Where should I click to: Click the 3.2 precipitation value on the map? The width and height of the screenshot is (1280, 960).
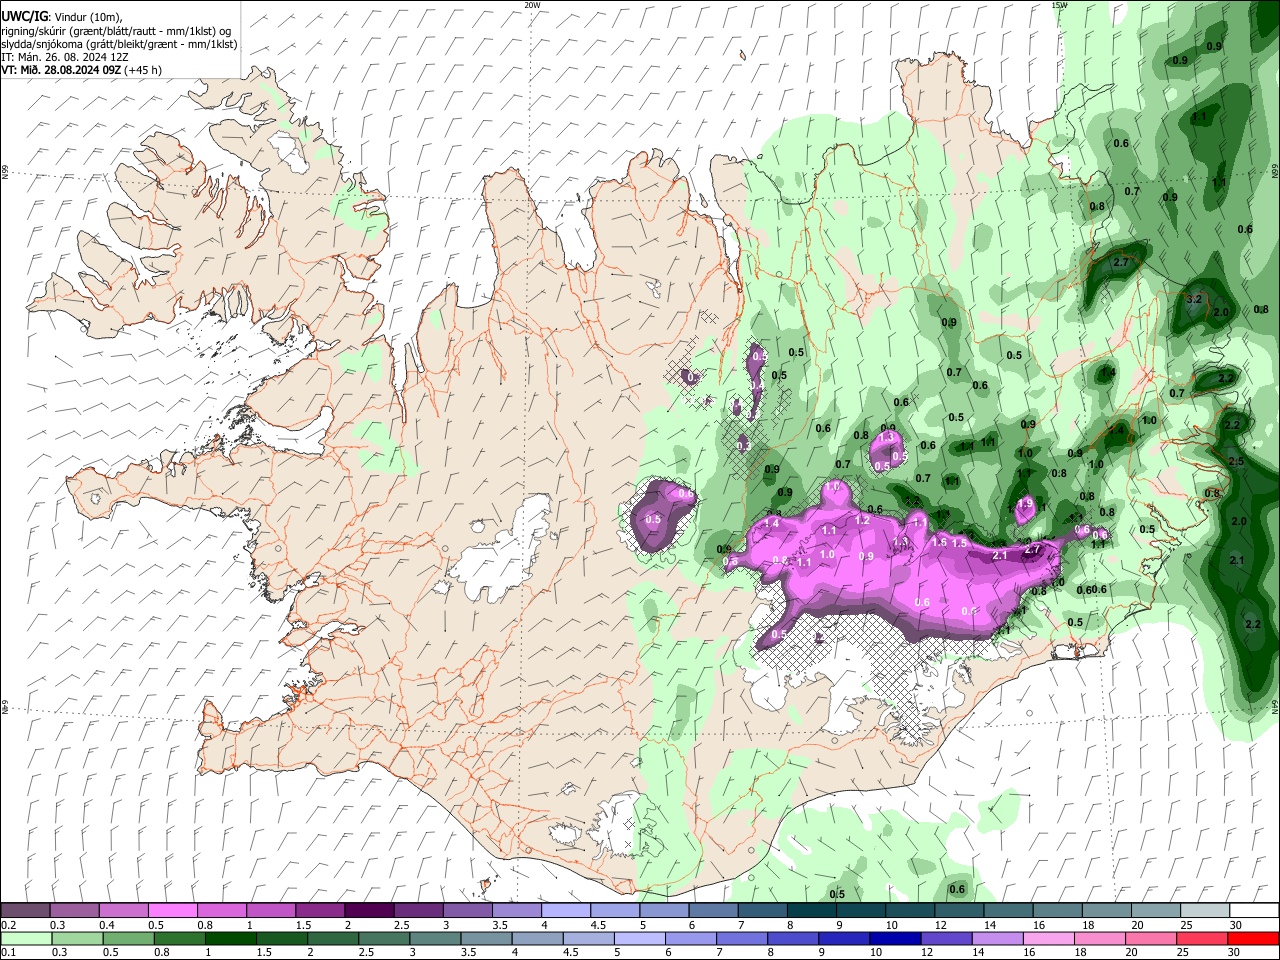pyautogui.click(x=1193, y=299)
